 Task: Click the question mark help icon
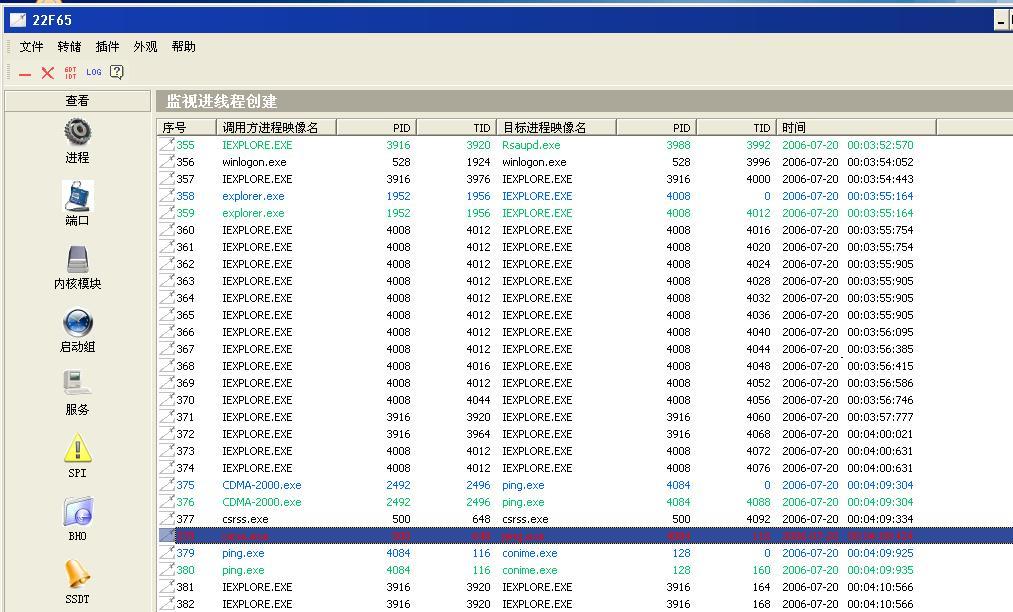pos(117,72)
